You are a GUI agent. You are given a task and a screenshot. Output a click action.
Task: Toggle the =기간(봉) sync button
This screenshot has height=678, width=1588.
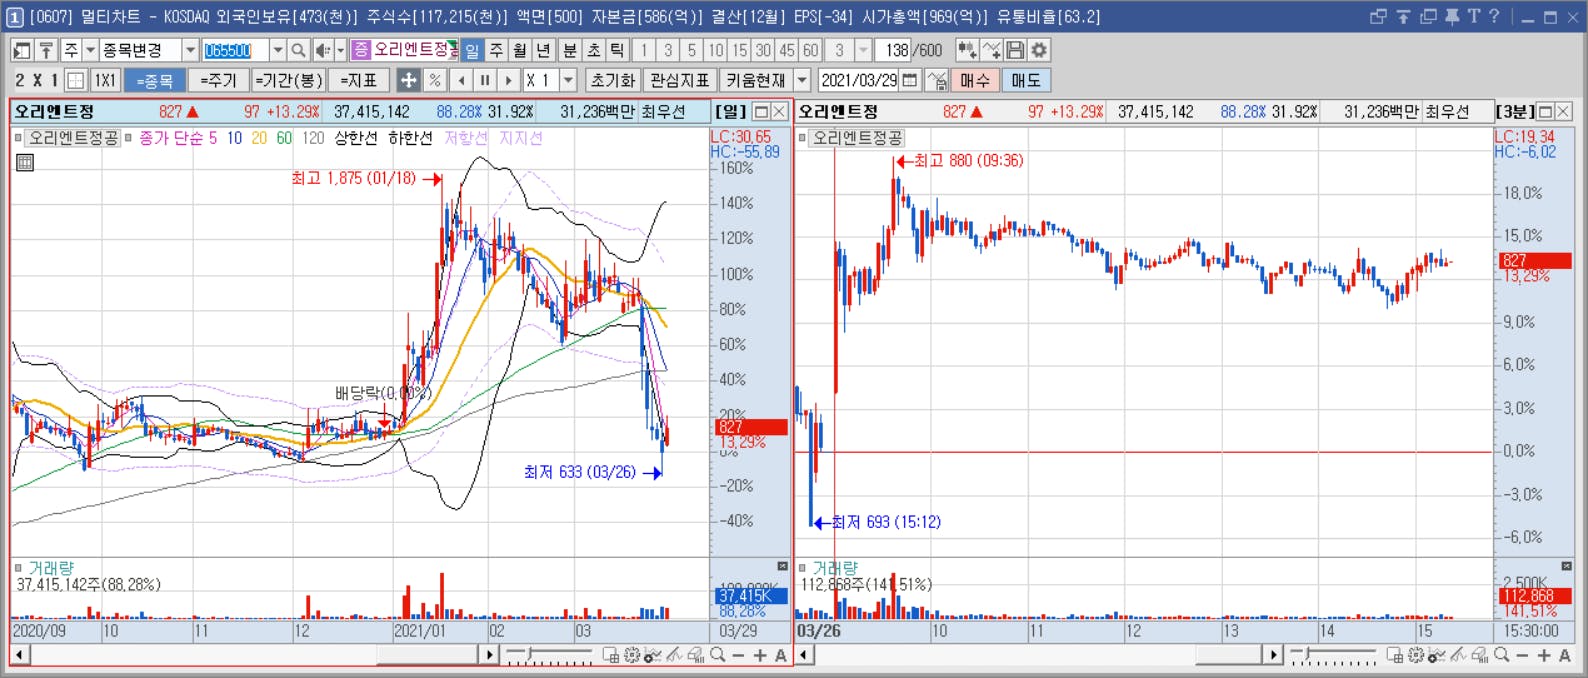click(x=288, y=80)
